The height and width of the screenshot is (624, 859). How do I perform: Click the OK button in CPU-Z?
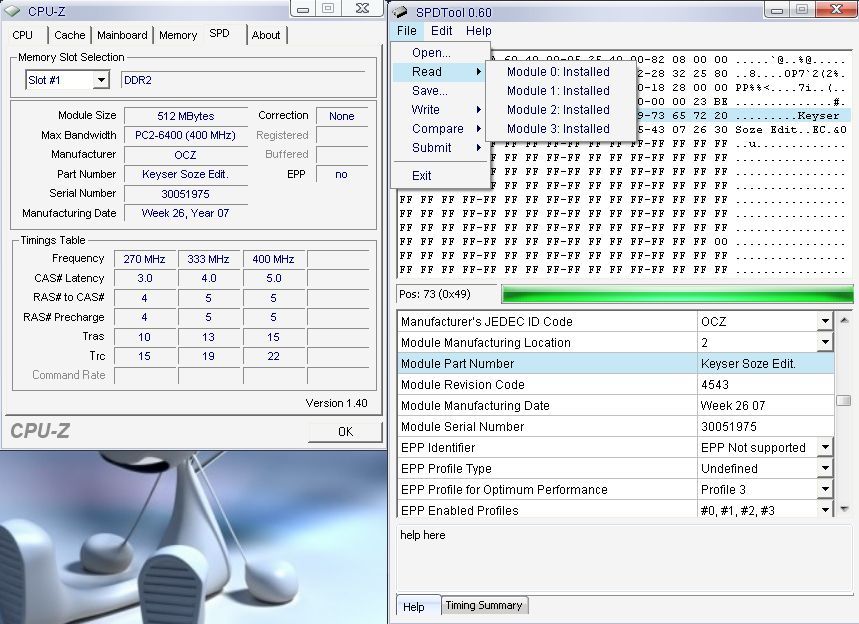click(345, 432)
